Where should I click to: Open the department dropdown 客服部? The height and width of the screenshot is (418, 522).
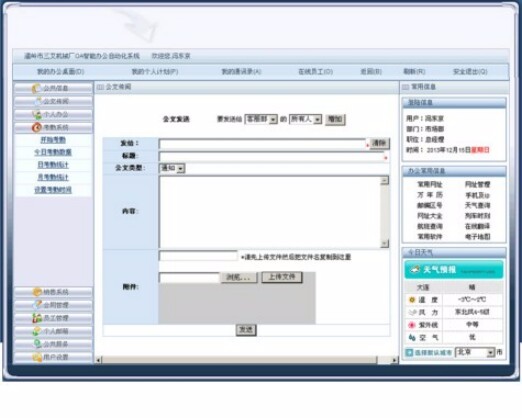pos(261,119)
